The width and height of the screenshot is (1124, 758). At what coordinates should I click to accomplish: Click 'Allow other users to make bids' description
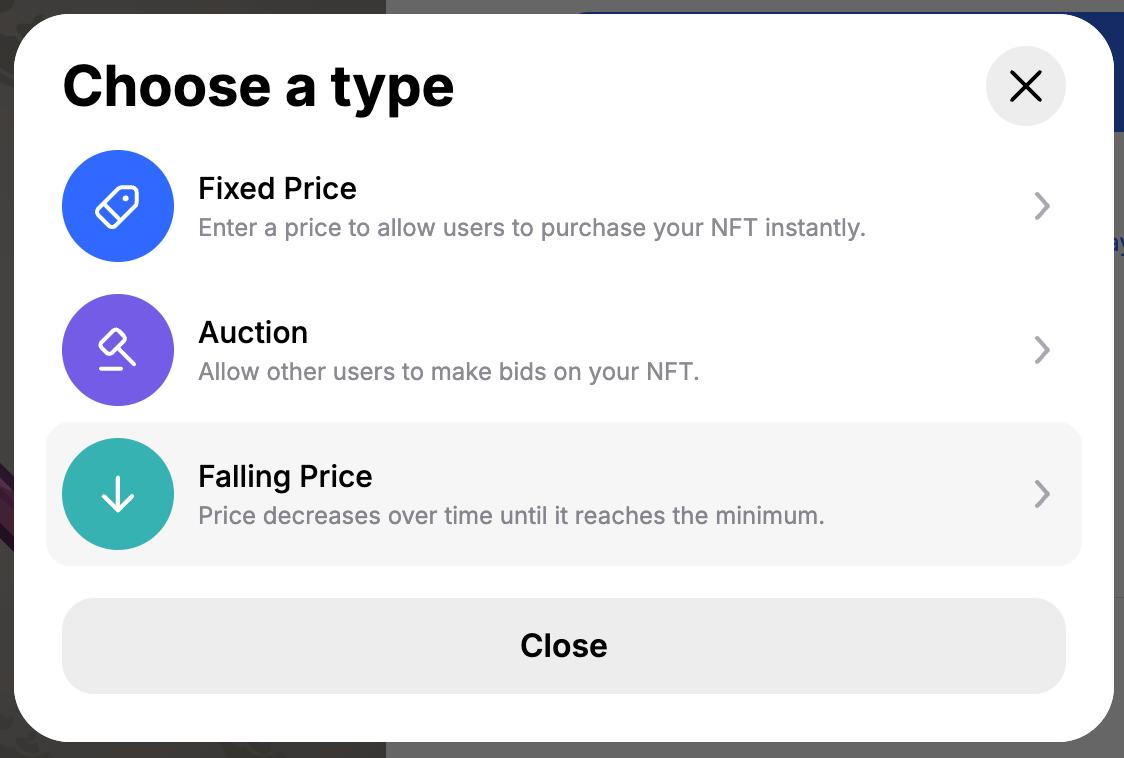click(448, 372)
